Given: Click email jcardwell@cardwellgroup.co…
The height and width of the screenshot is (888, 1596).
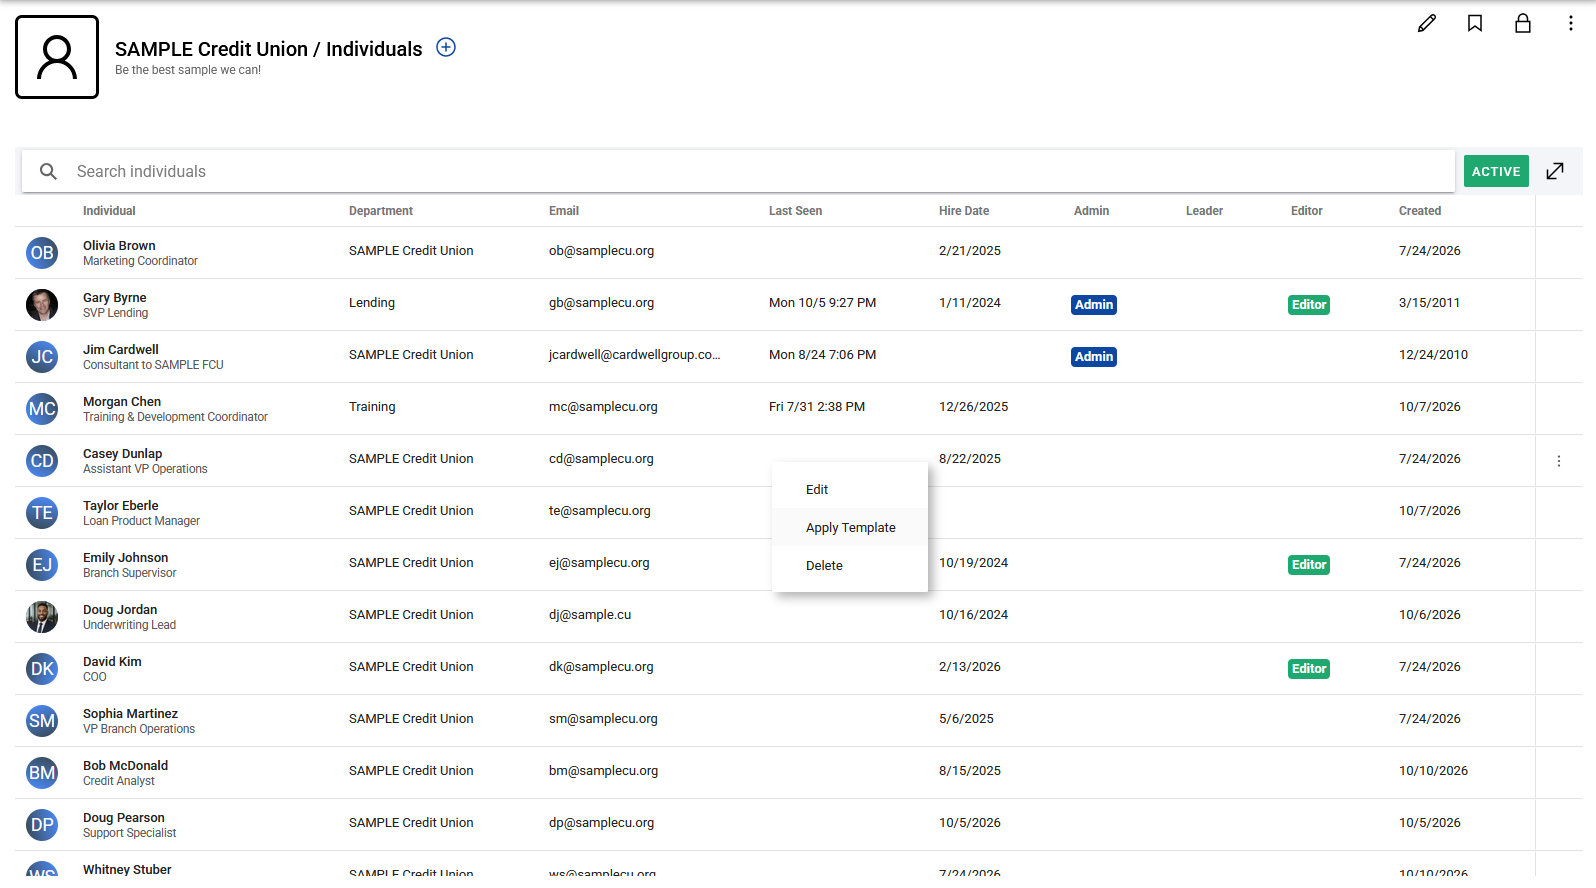Looking at the screenshot, I should coord(634,355).
